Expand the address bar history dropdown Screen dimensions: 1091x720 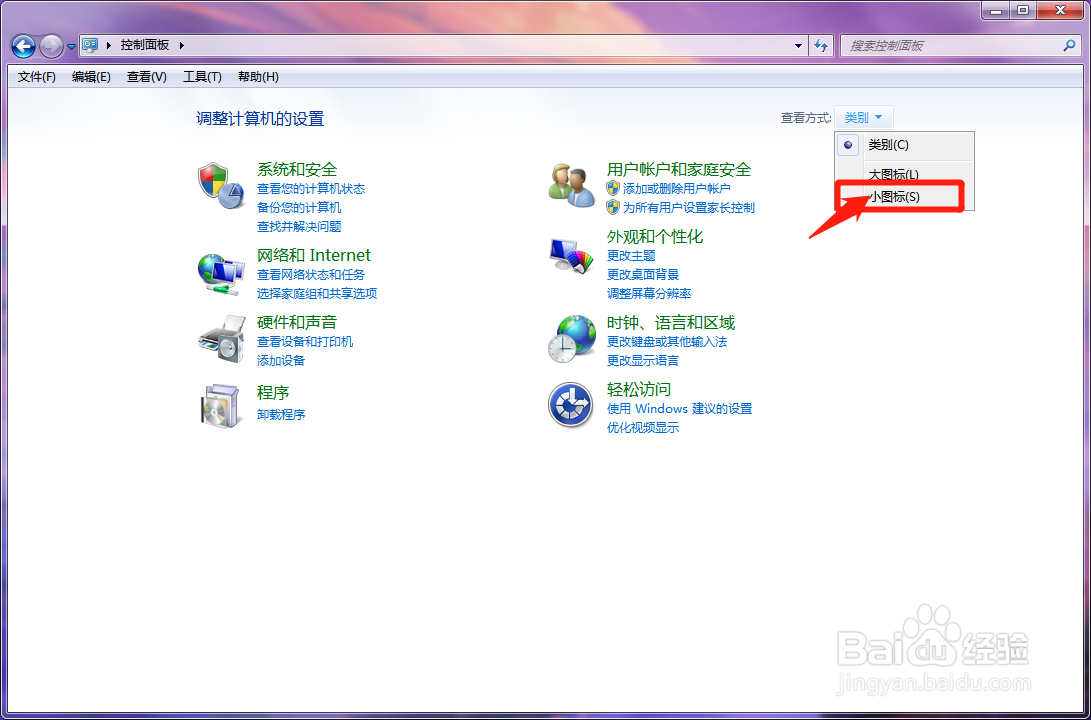point(798,46)
